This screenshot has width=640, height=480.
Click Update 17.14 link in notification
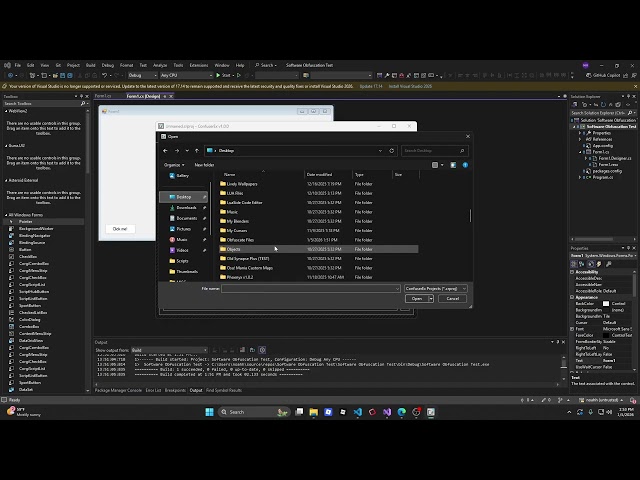371,87
